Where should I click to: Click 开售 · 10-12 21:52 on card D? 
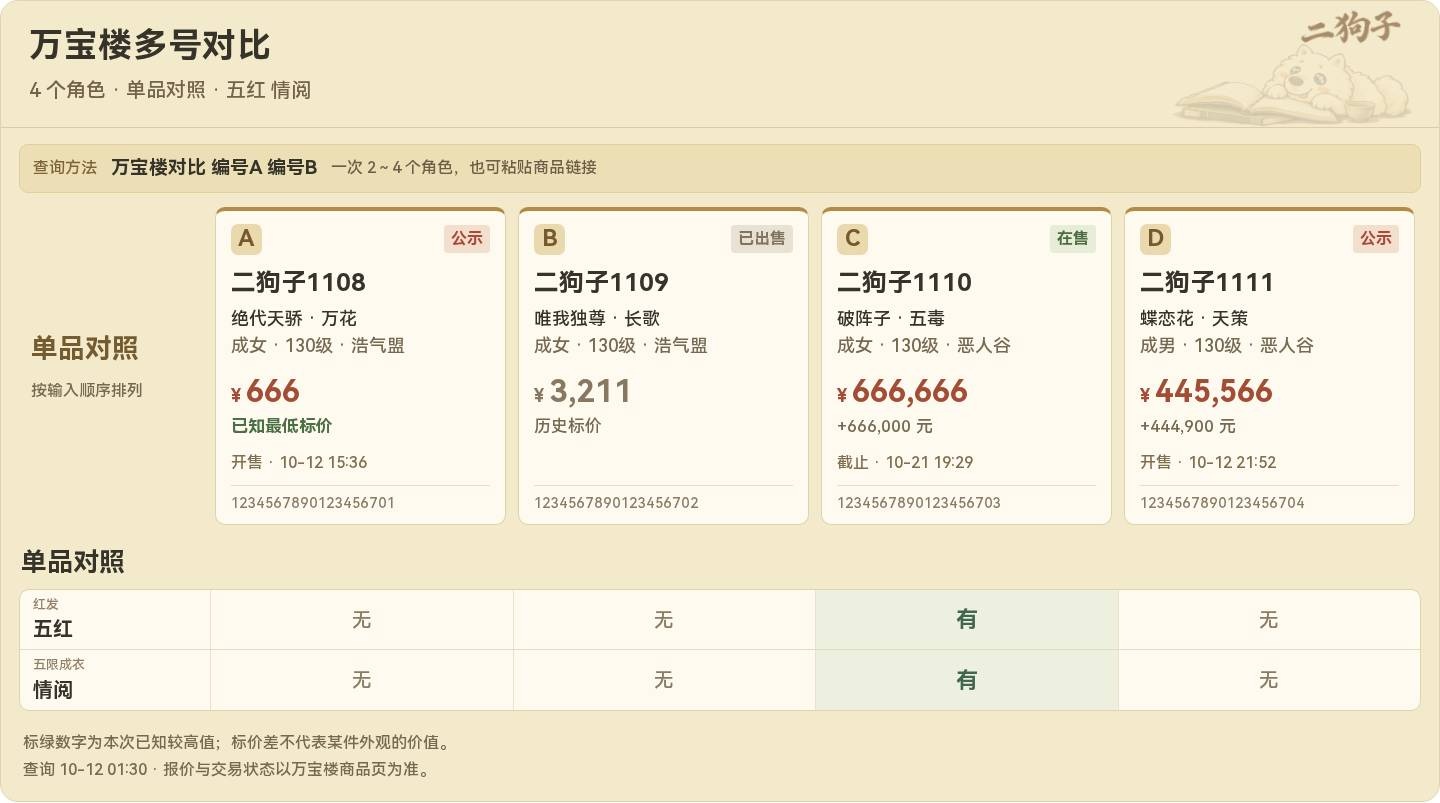1208,462
